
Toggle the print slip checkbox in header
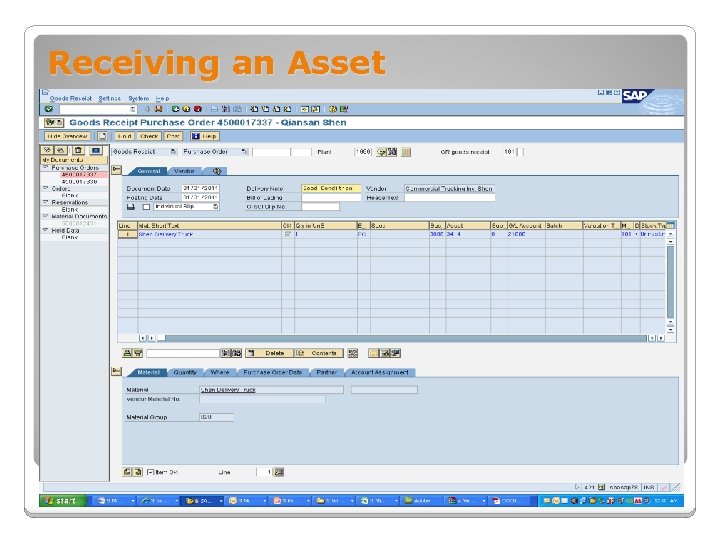pyautogui.click(x=146, y=207)
